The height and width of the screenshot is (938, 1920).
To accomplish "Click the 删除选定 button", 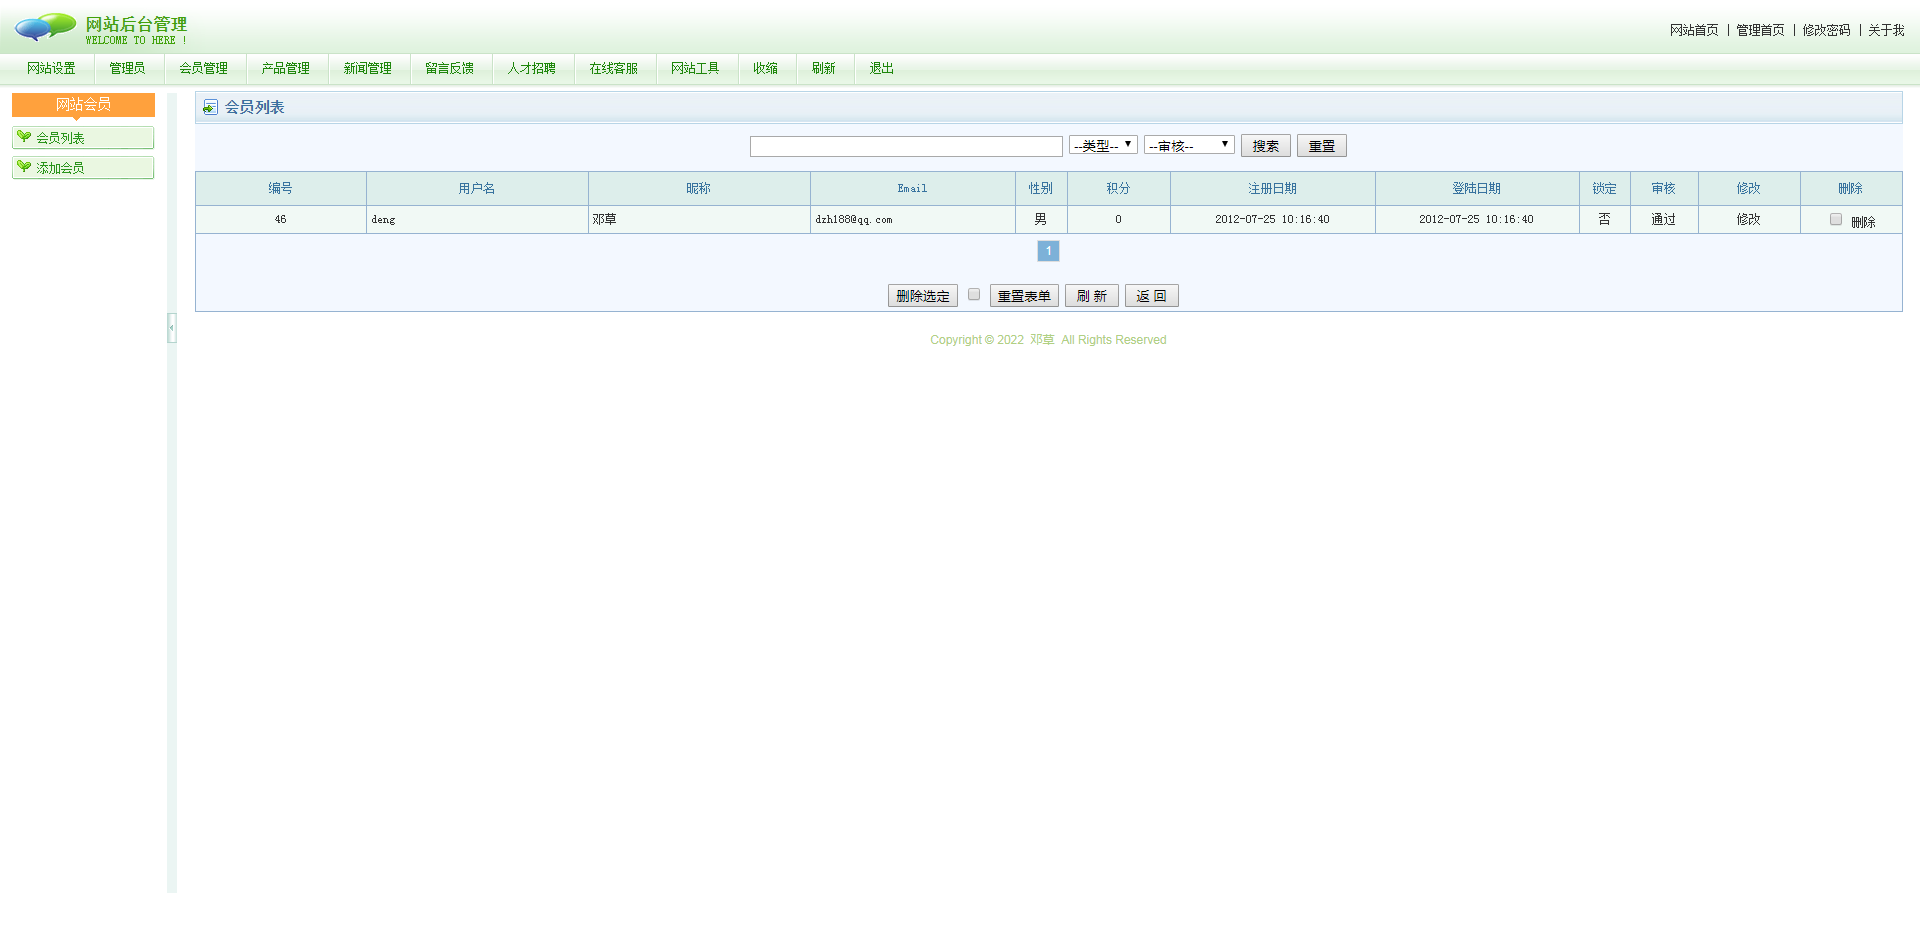I will tap(923, 295).
